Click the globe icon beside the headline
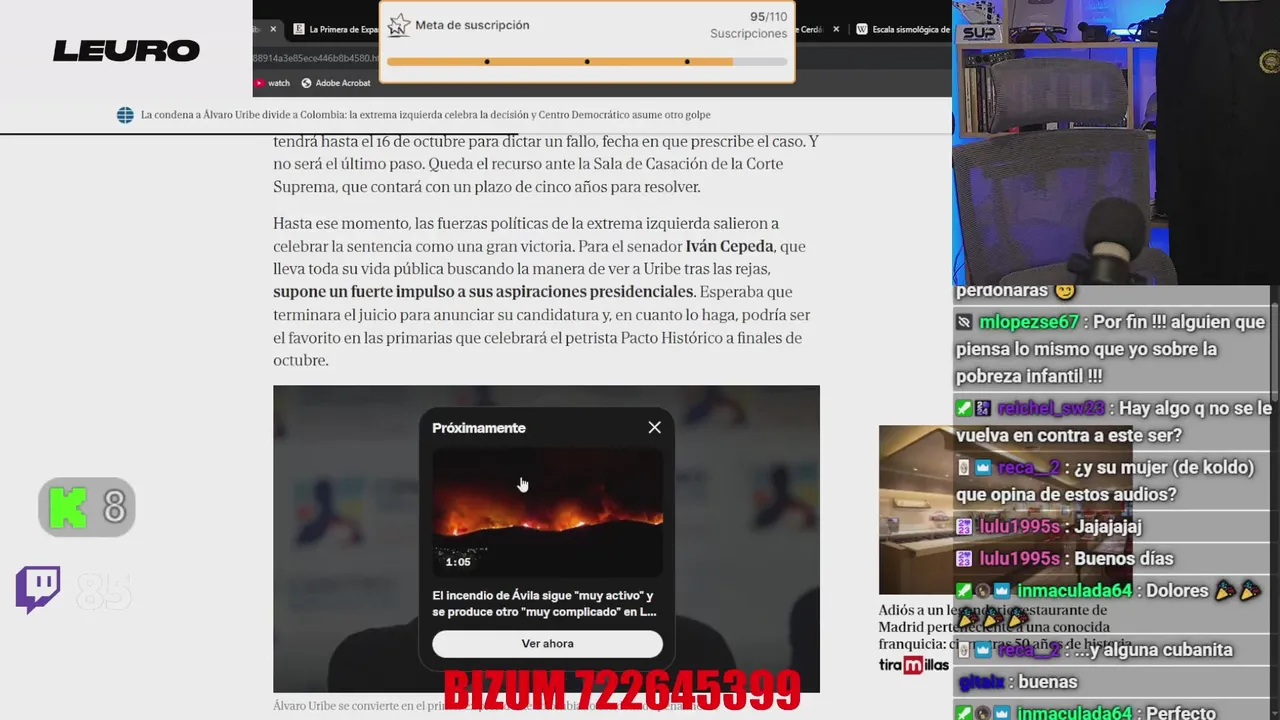1280x720 pixels. pos(125,115)
